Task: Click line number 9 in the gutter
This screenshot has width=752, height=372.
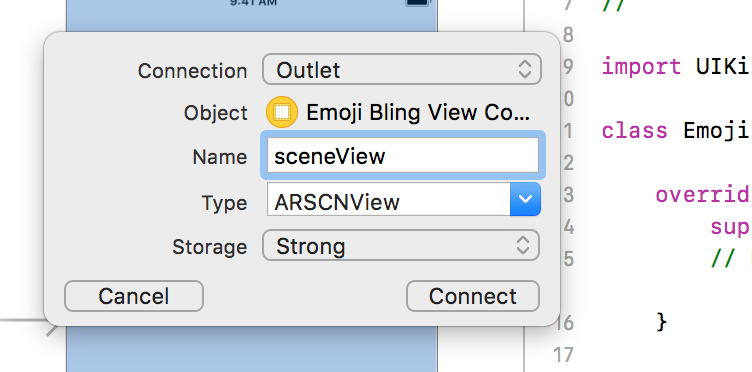Action: (x=567, y=67)
